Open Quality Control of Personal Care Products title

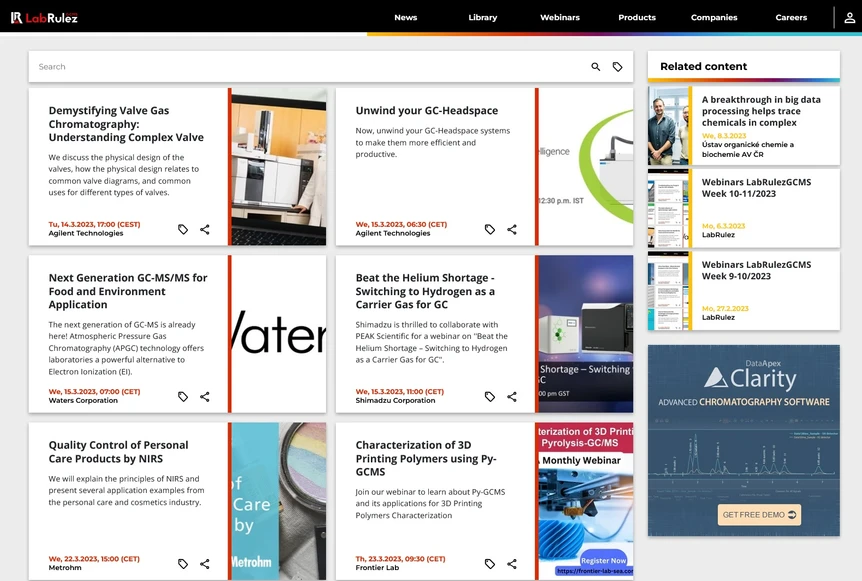click(x=118, y=451)
